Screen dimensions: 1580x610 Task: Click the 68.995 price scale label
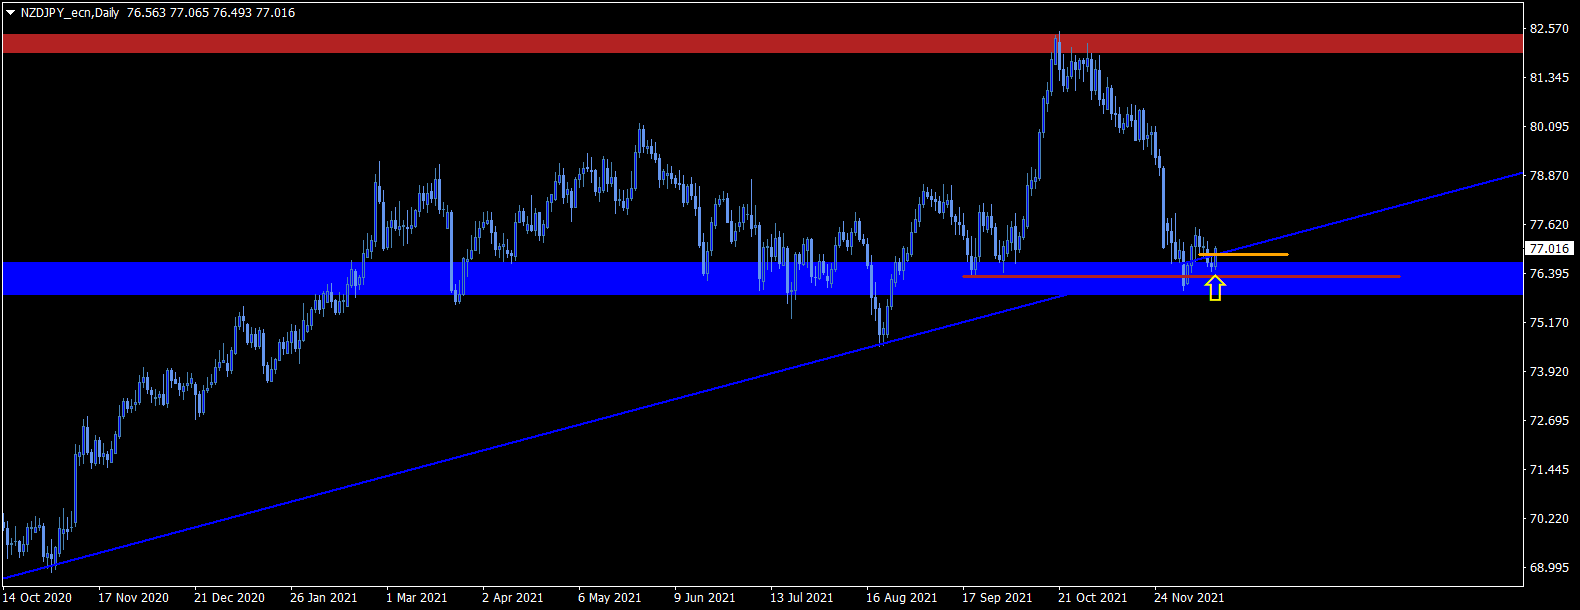coord(1549,568)
